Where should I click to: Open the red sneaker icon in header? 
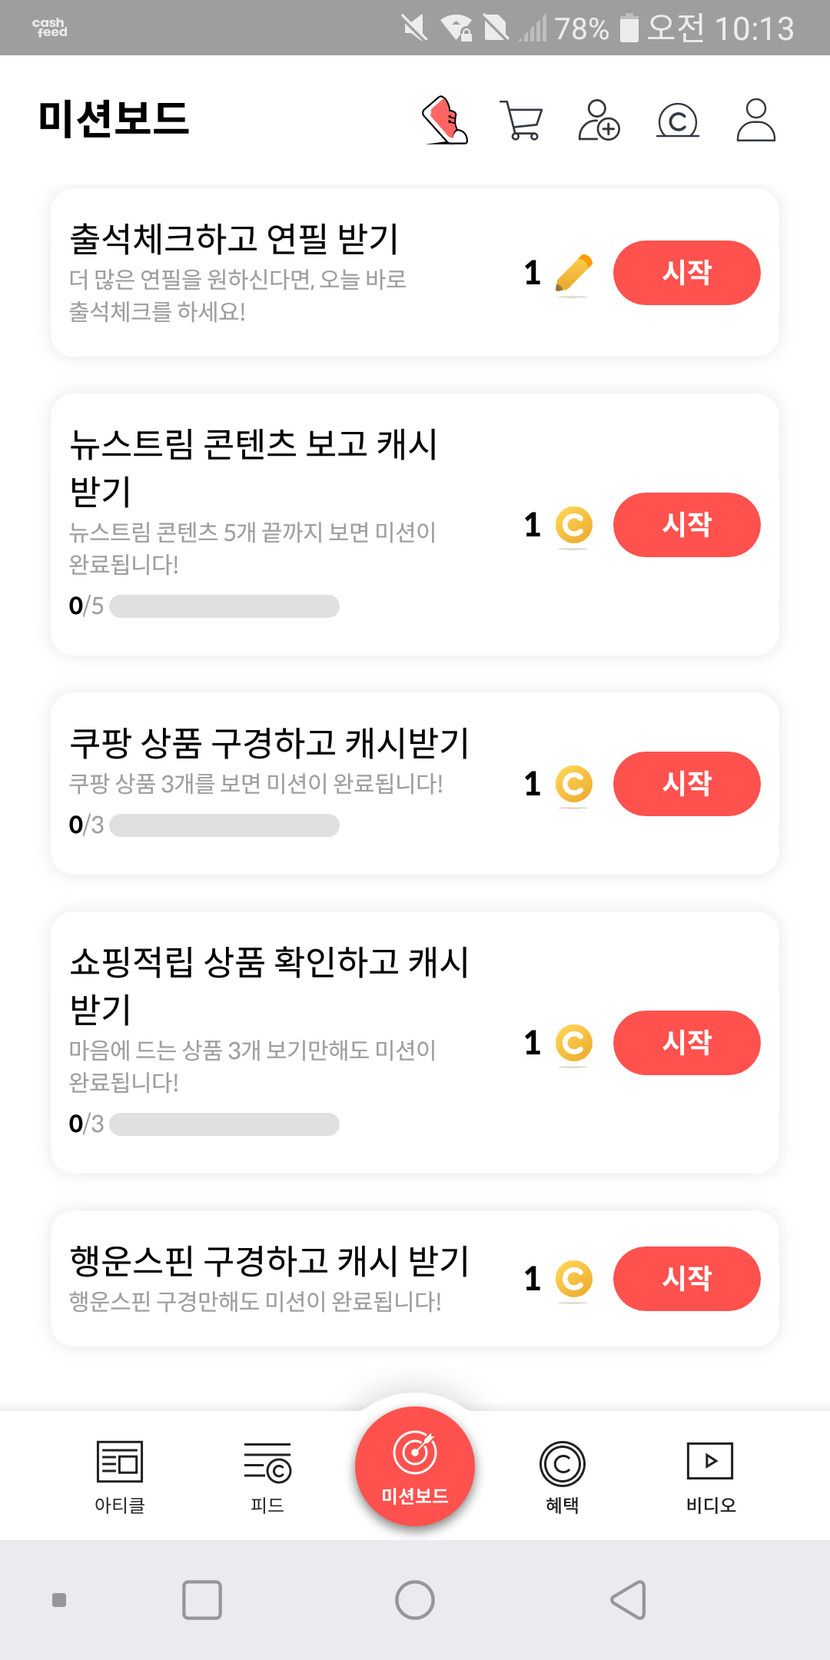[446, 121]
